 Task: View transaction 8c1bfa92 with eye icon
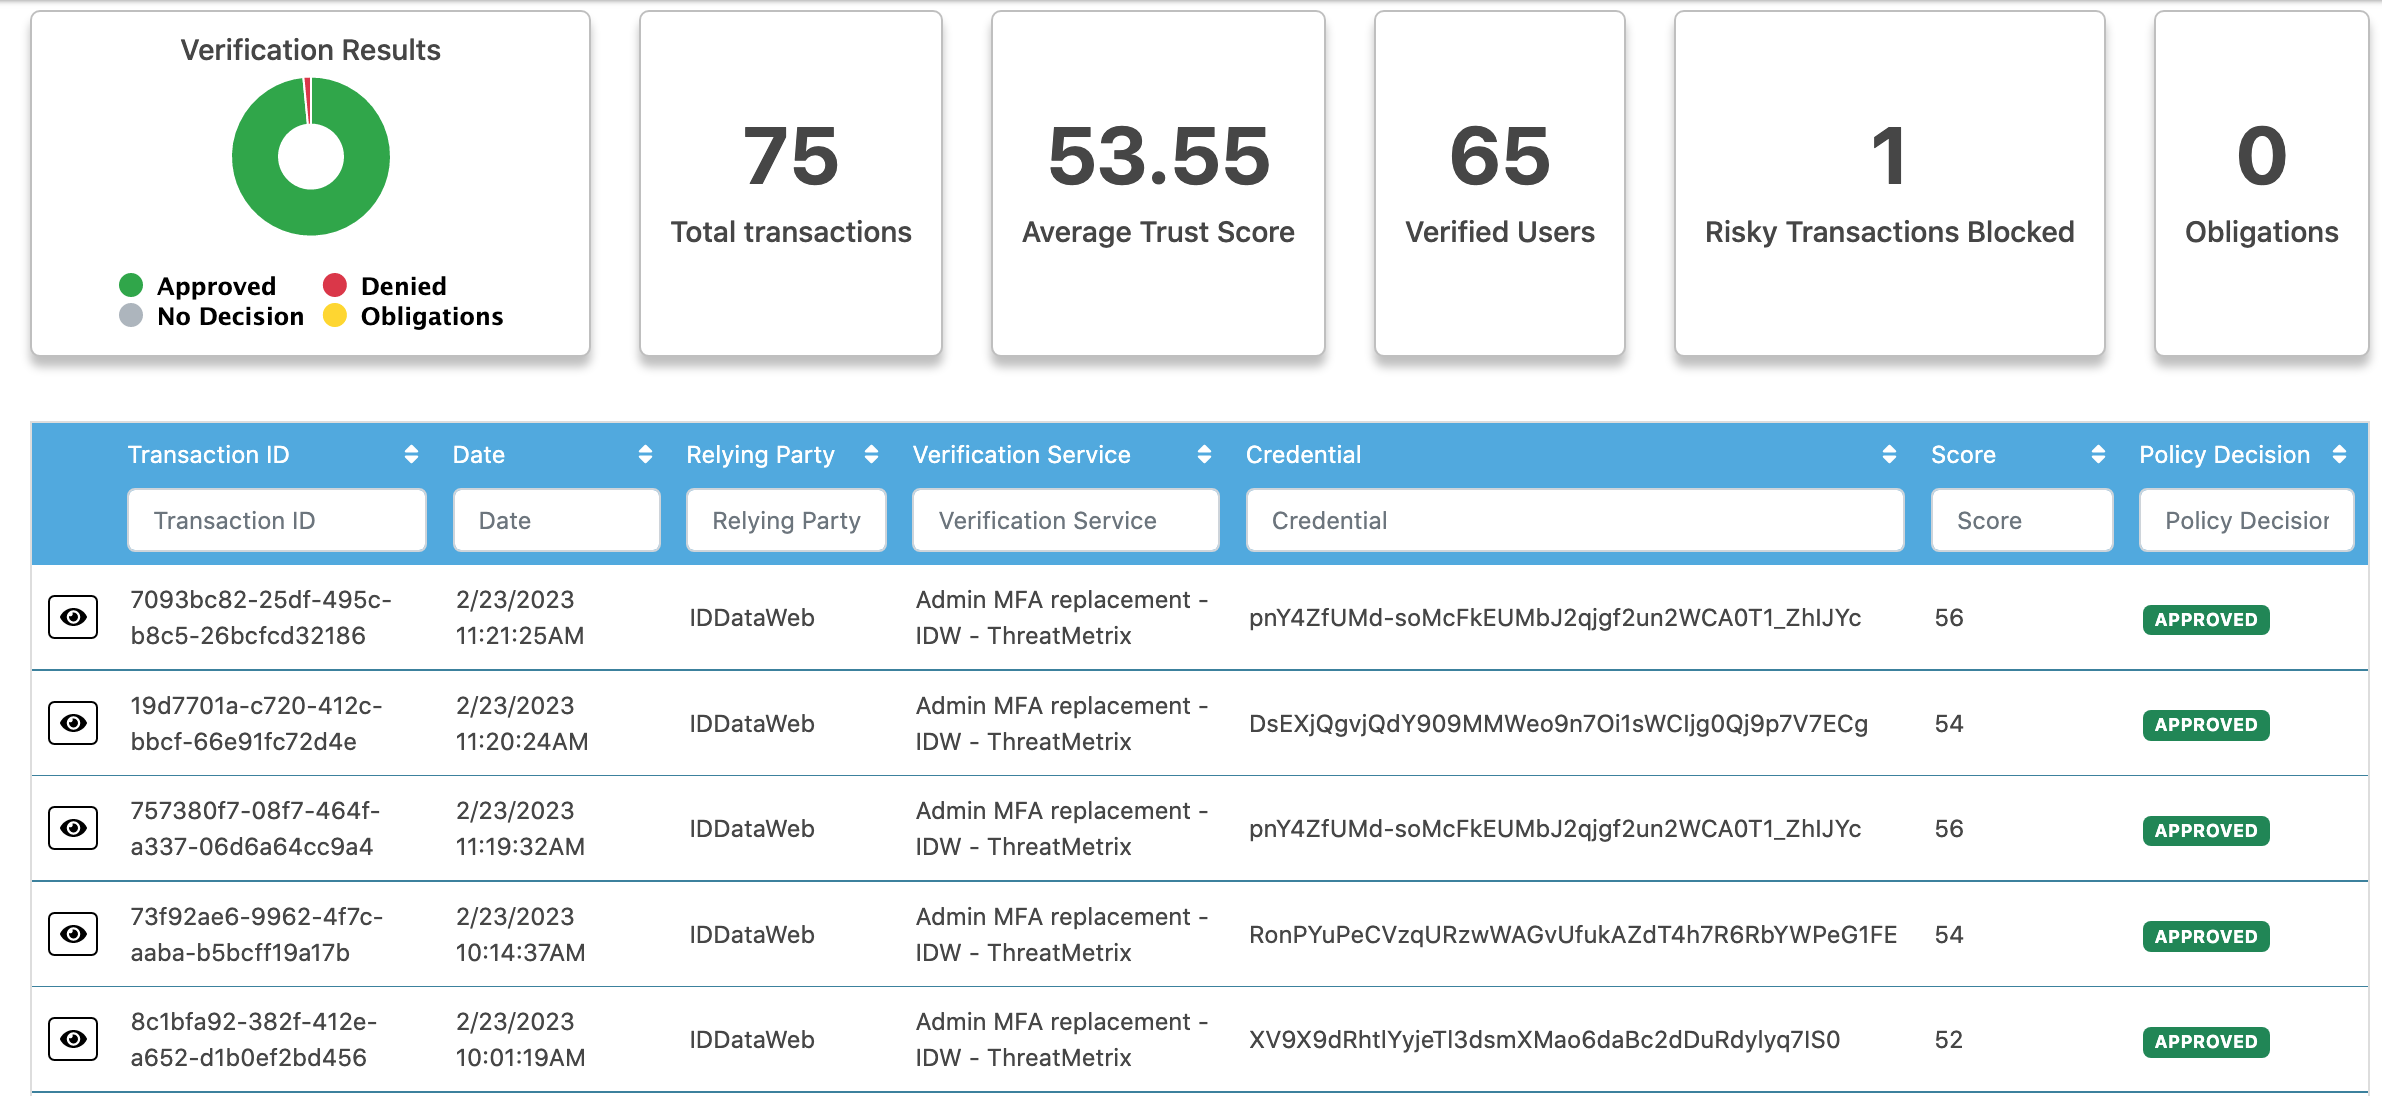coord(73,1039)
